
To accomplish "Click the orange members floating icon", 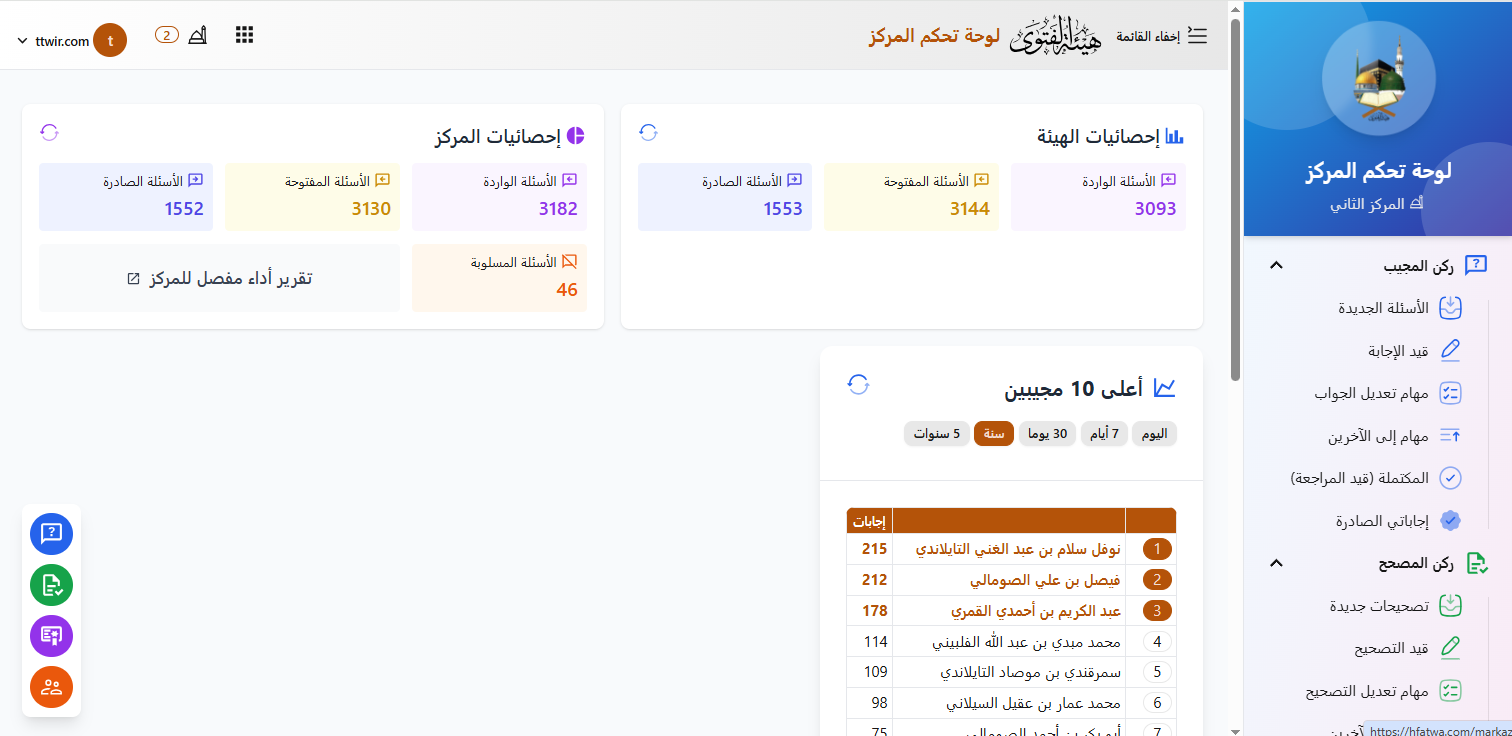I will [x=51, y=687].
